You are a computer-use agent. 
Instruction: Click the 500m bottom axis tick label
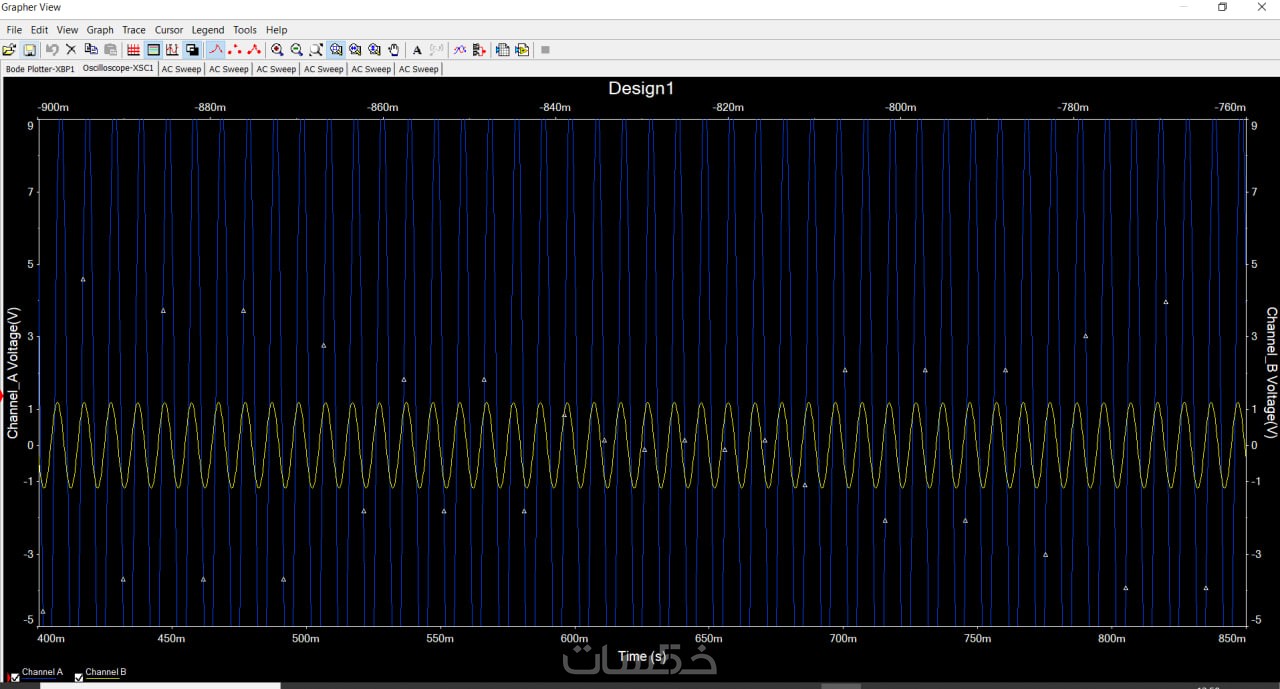point(306,638)
